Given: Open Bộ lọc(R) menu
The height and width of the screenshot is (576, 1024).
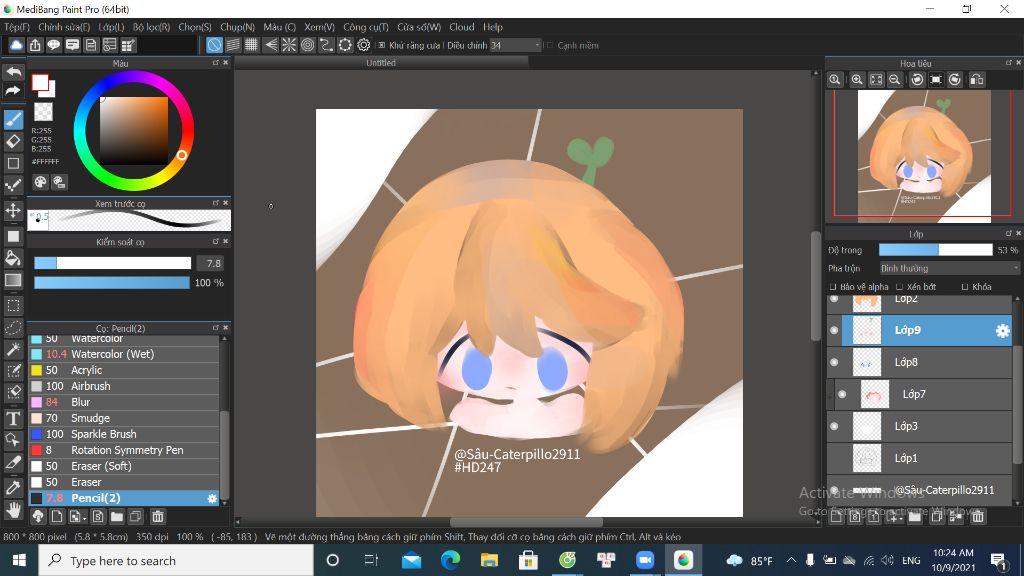Looking at the screenshot, I should tap(152, 27).
